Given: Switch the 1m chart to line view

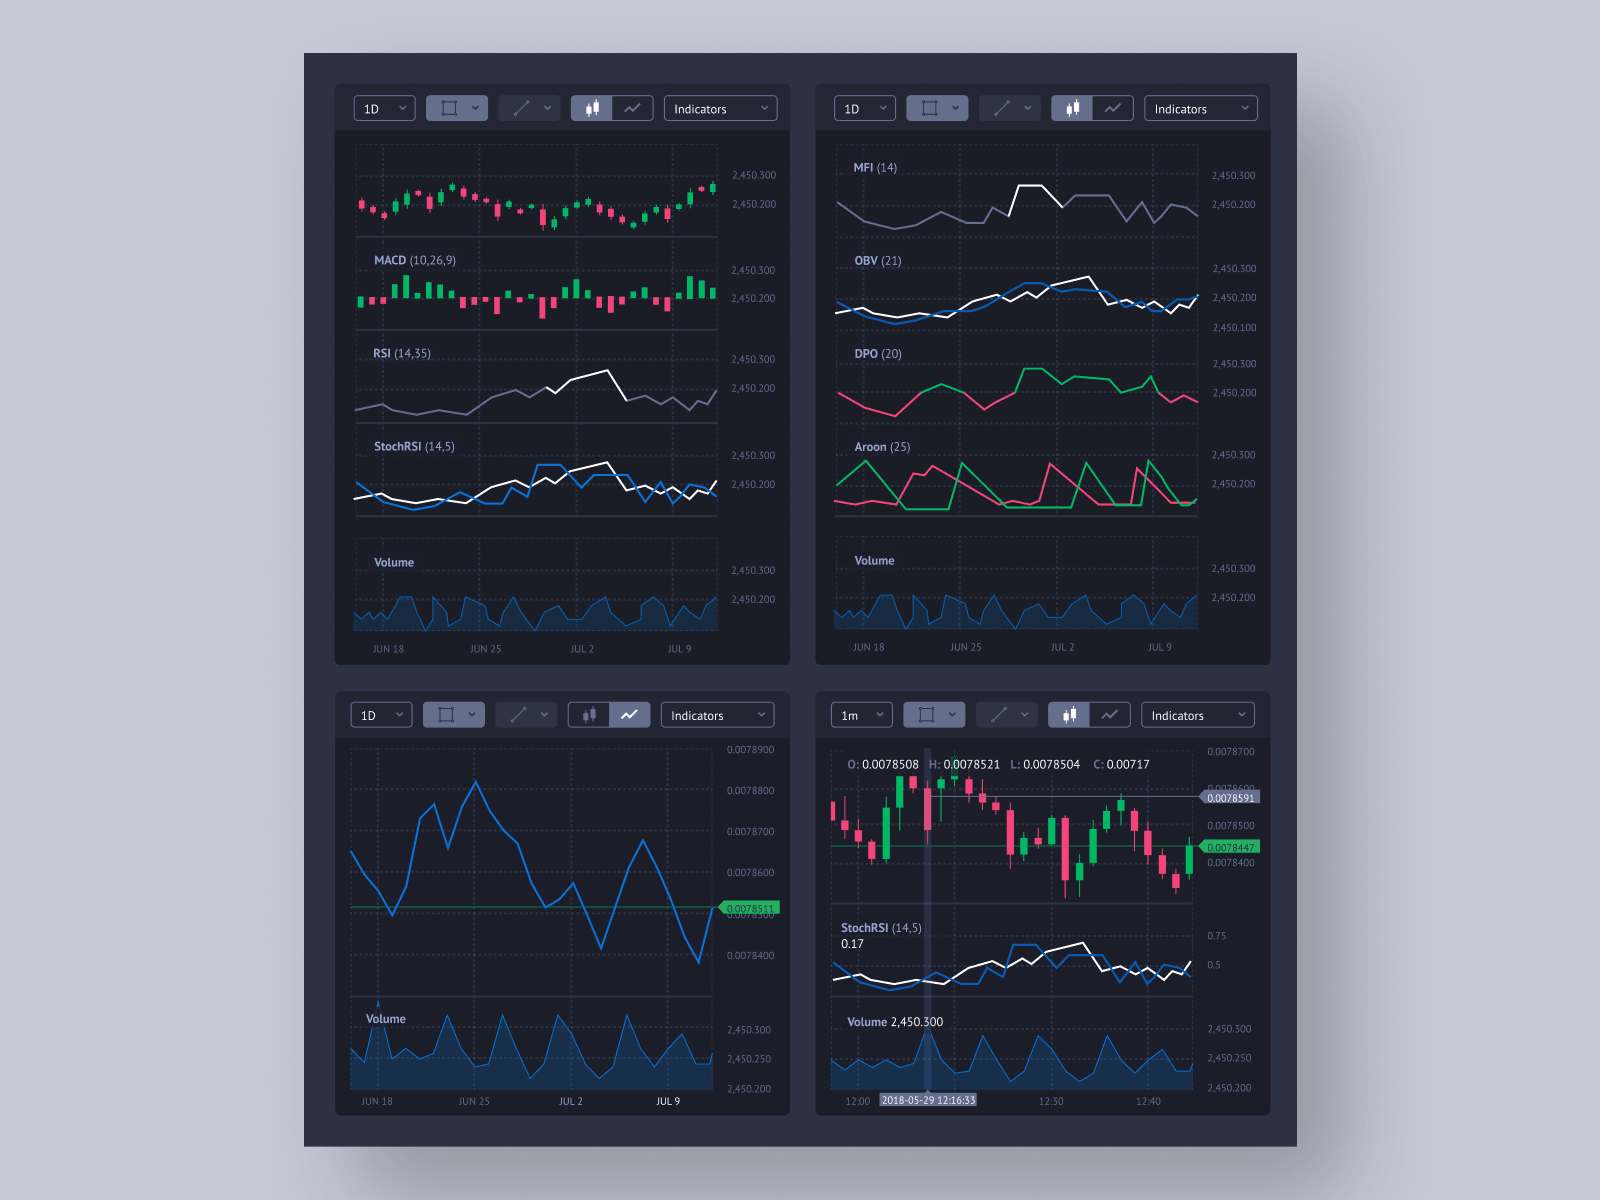Looking at the screenshot, I should pyautogui.click(x=1109, y=715).
